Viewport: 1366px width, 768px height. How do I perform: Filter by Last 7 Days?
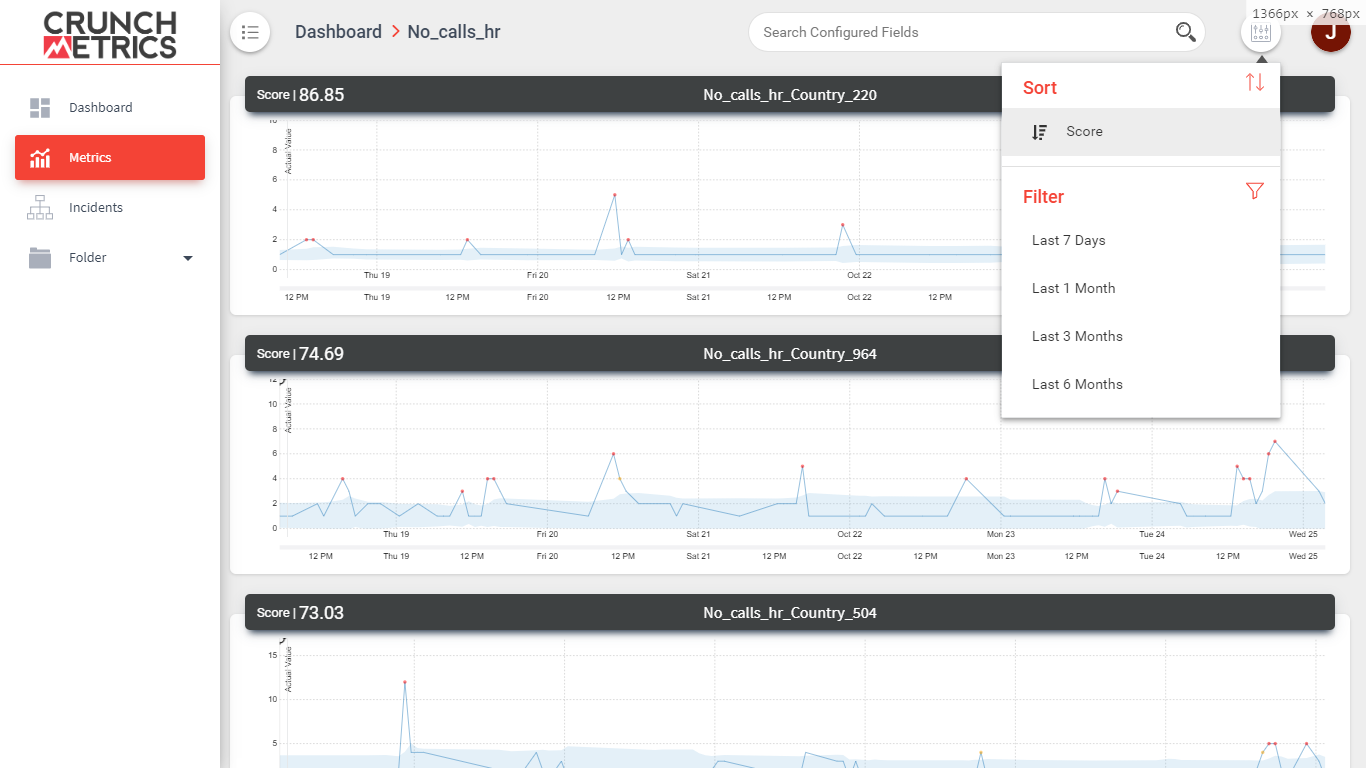coord(1141,240)
